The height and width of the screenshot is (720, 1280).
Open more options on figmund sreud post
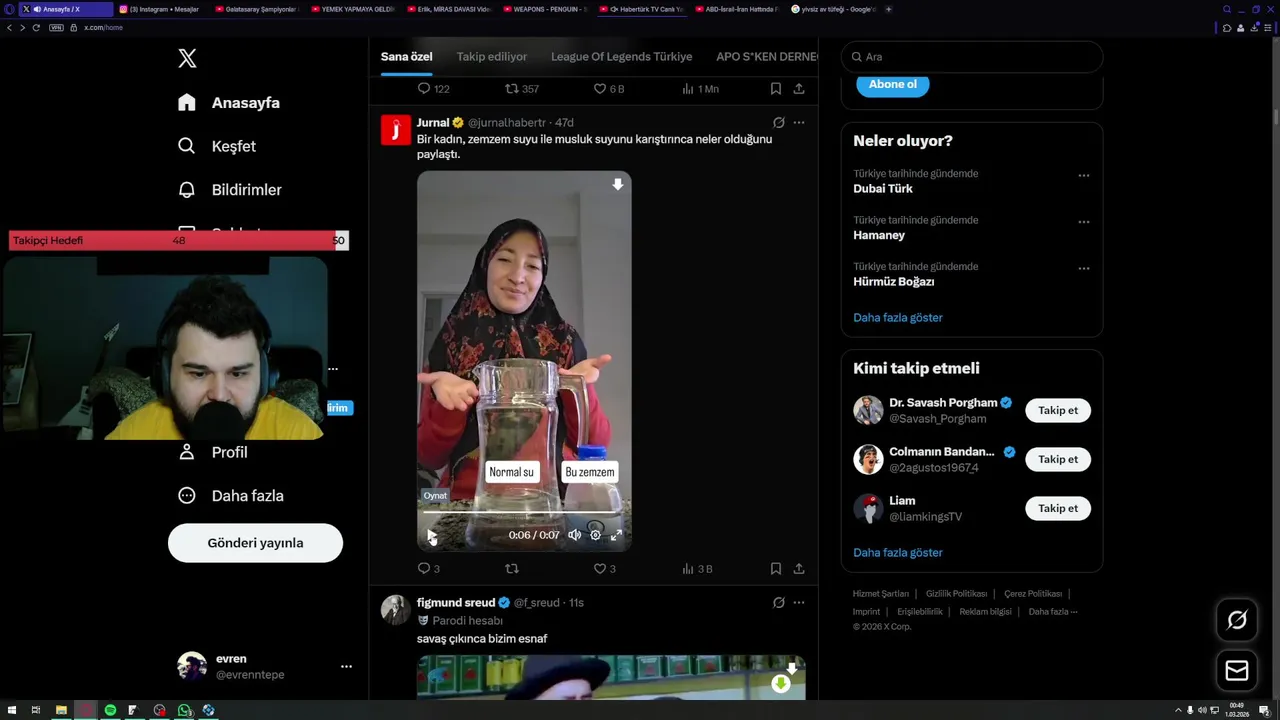point(799,602)
